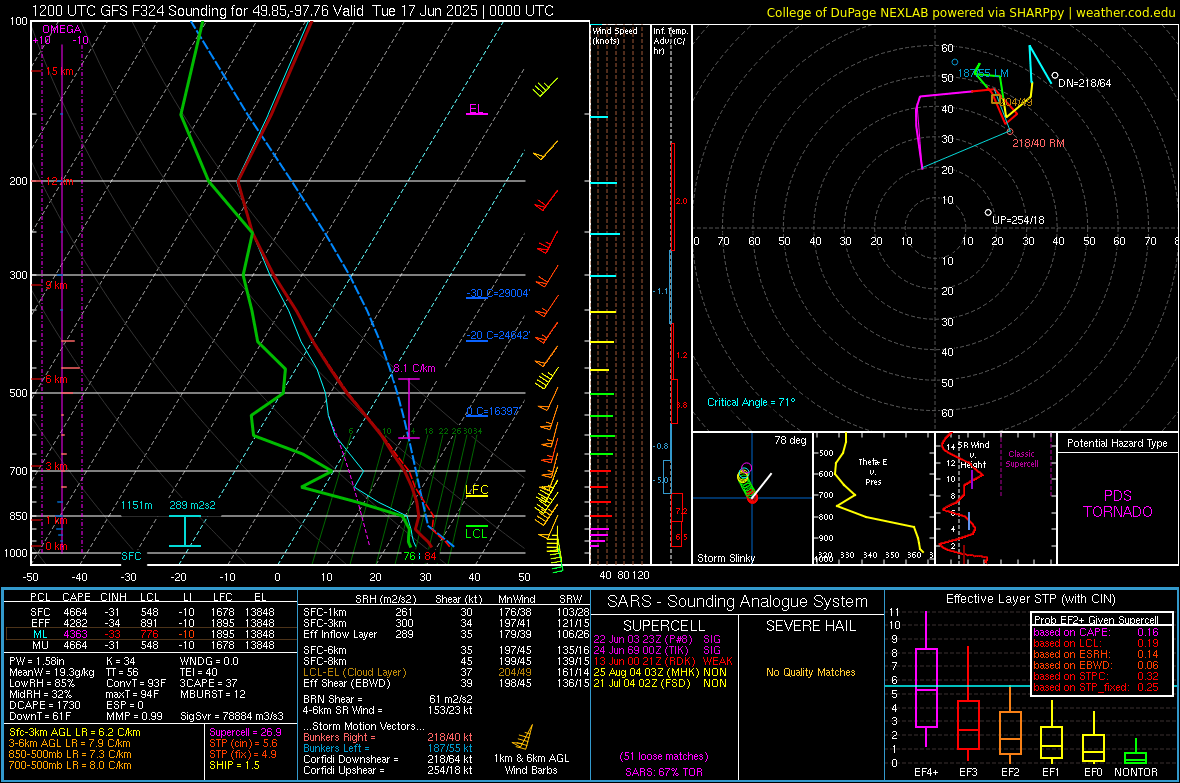Select the 'Eff Shear (EBWD)' row
Screen dimensions: 1180x783
pyautogui.click(x=446, y=684)
